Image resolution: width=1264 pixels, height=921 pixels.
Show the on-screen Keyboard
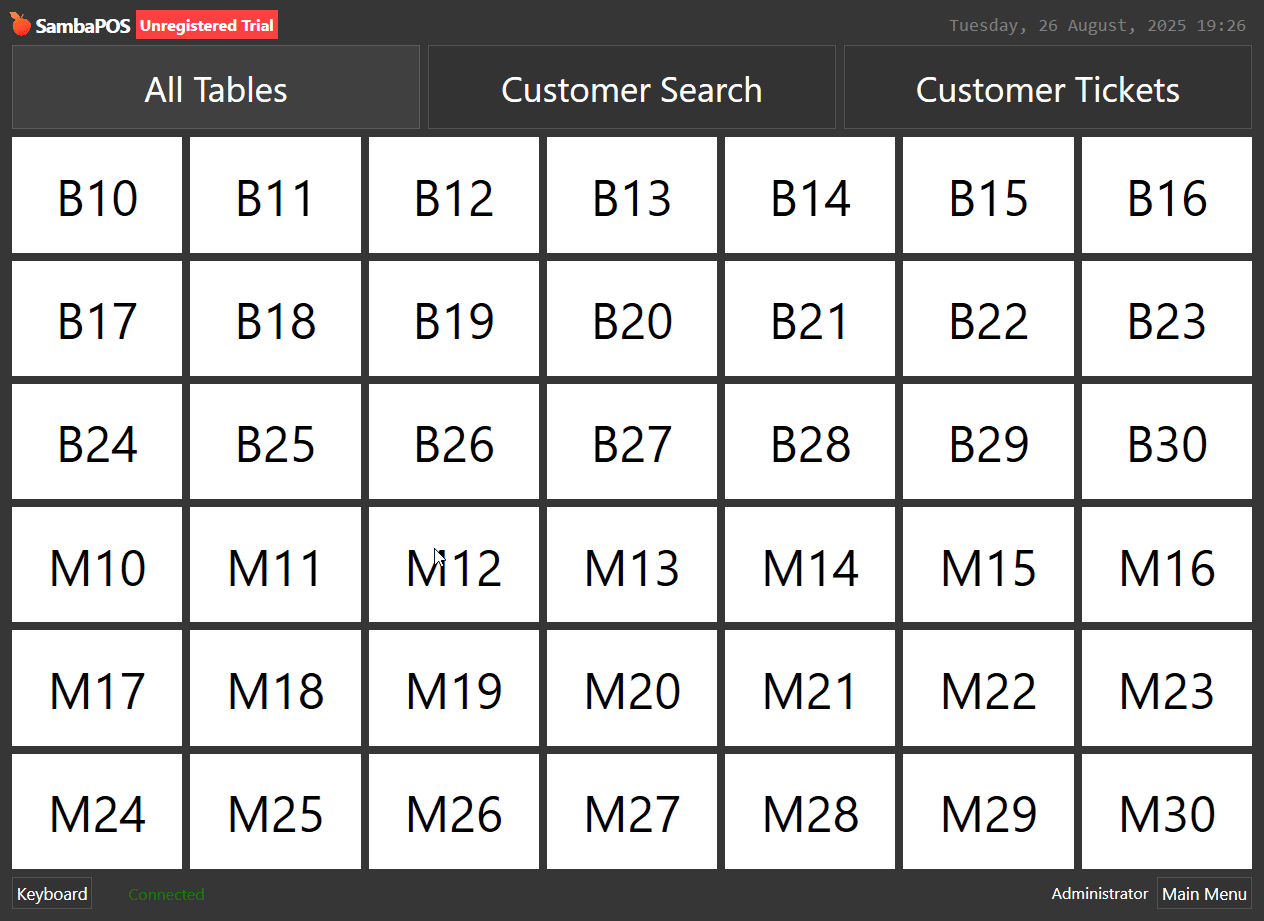pyautogui.click(x=52, y=894)
